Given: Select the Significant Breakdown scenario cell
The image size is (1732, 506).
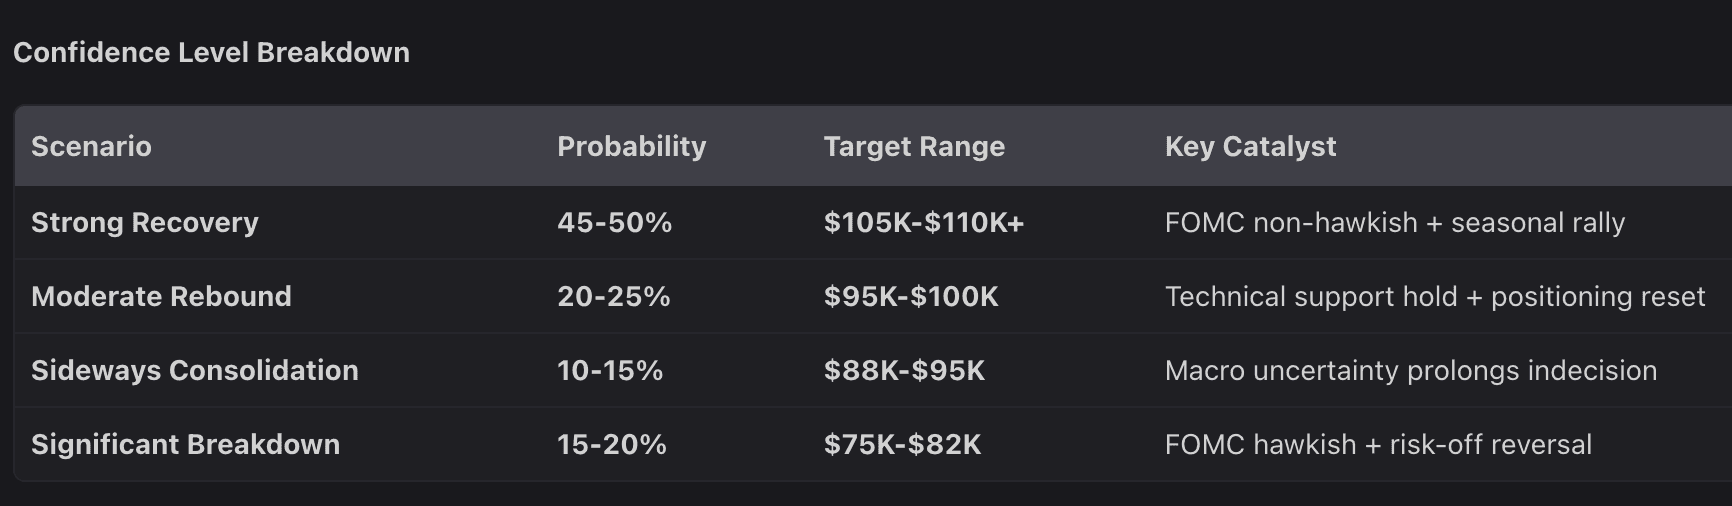Looking at the screenshot, I should point(185,445).
